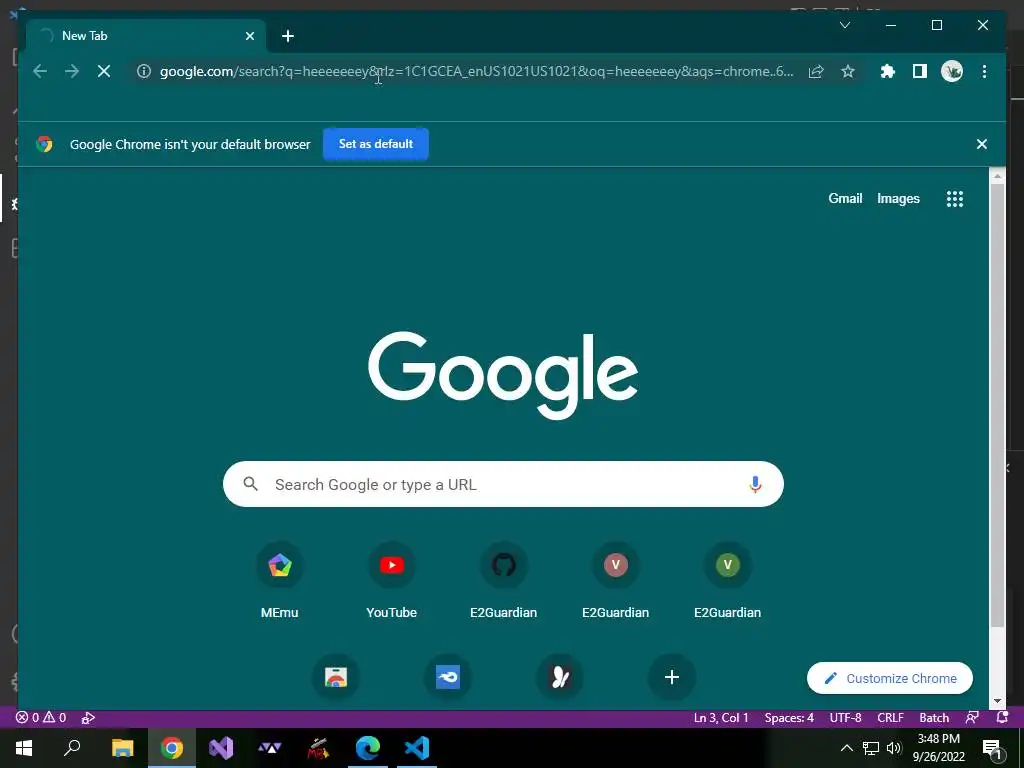Click Ln 3, Col 1 in status bar
Screen dimensions: 1024x768
tap(721, 718)
